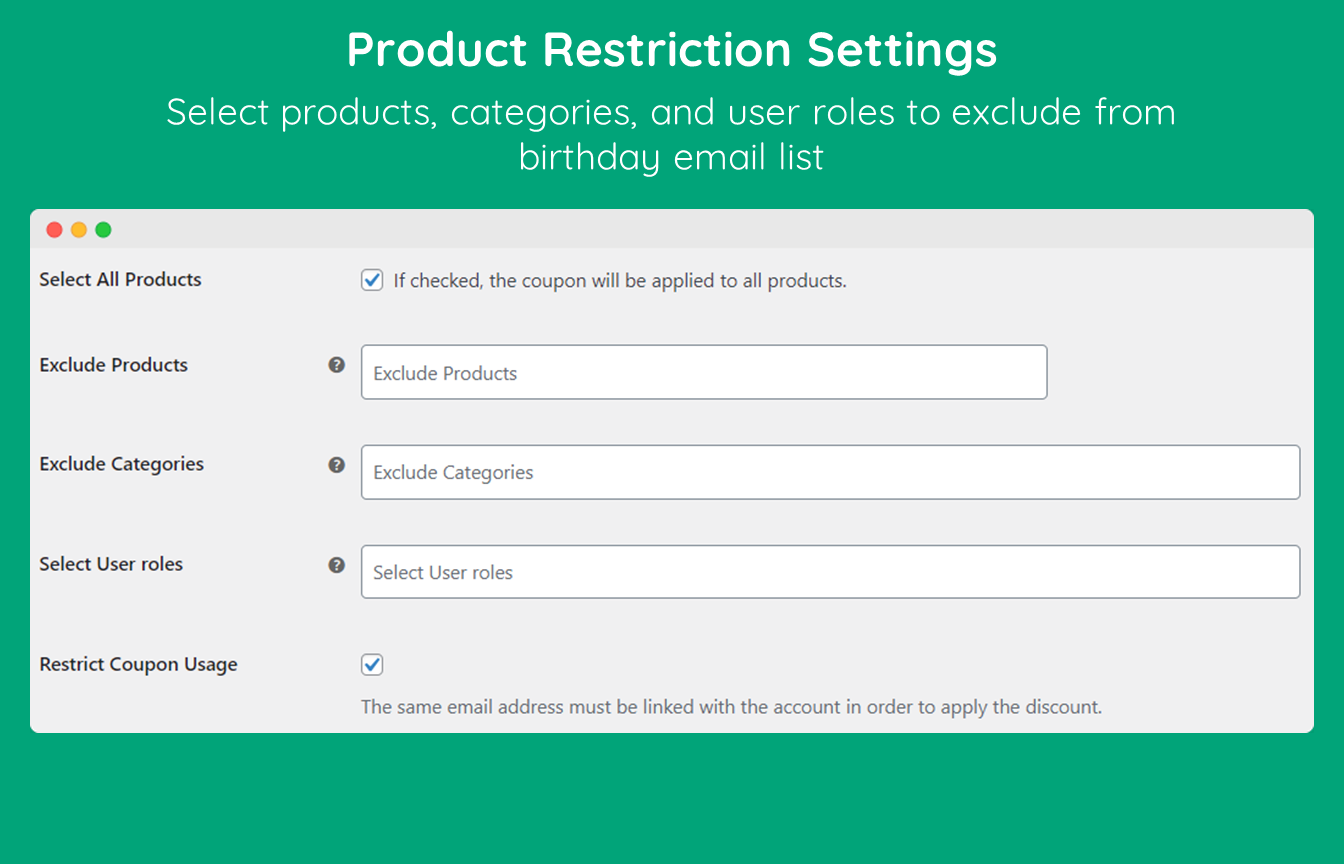1344x864 pixels.
Task: Click the Restrict Coupon Usage row label
Action: pyautogui.click(x=138, y=664)
